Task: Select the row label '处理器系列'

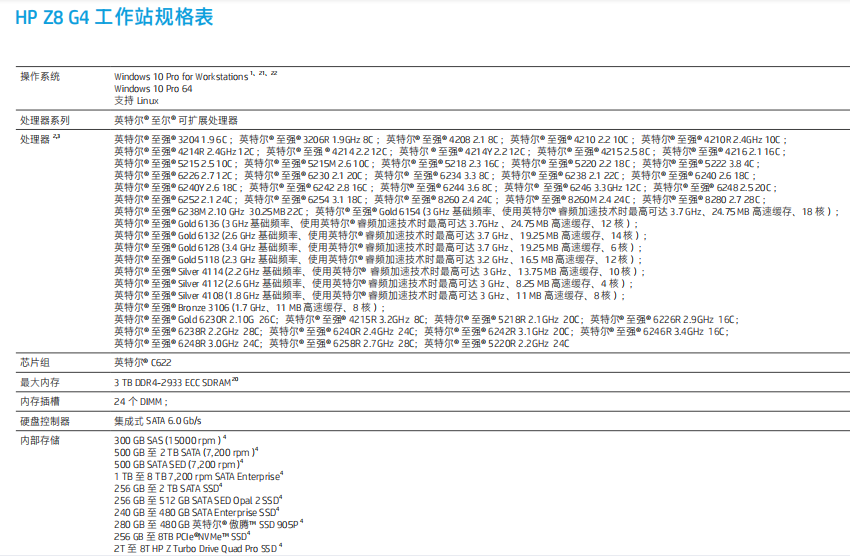Action: [x=45, y=120]
